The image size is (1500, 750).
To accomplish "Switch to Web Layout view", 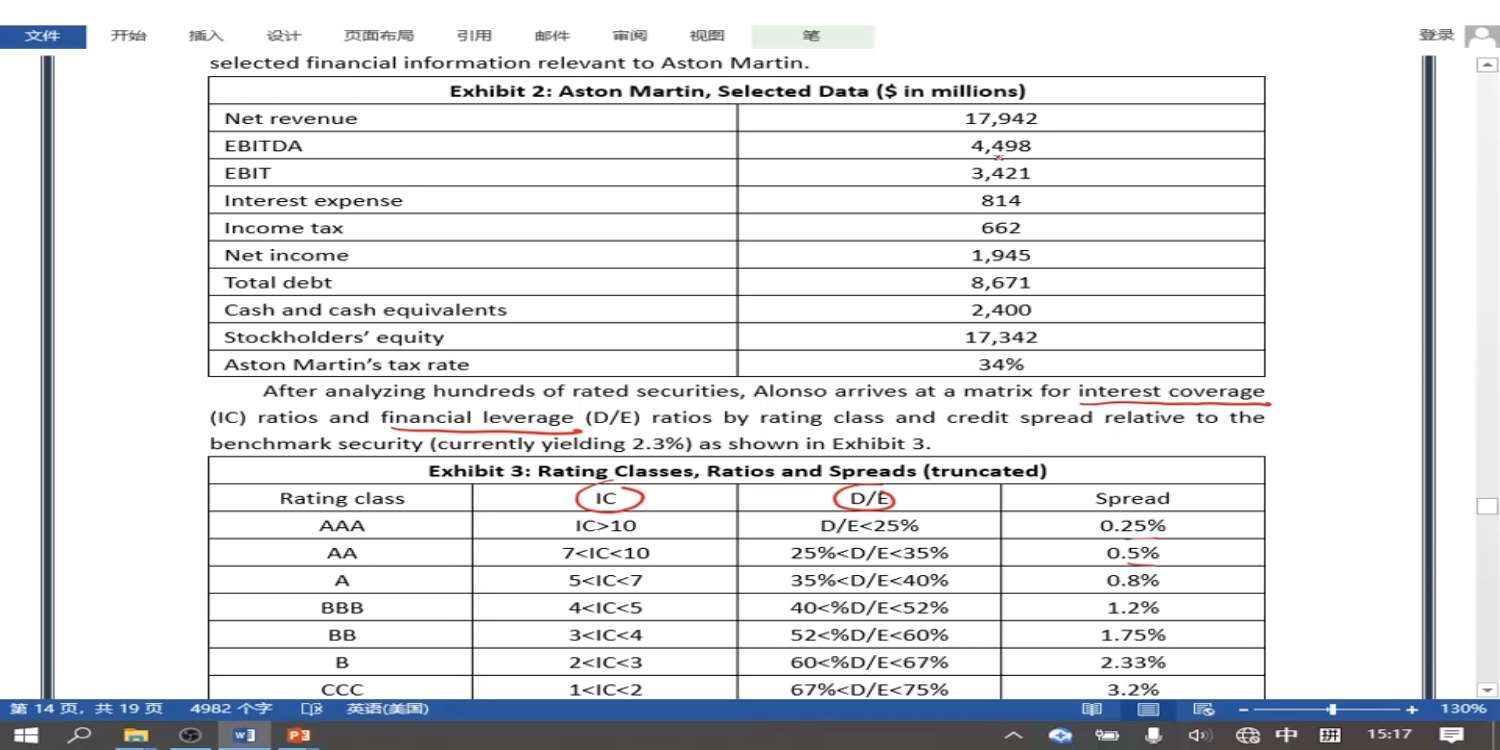I will point(1203,709).
